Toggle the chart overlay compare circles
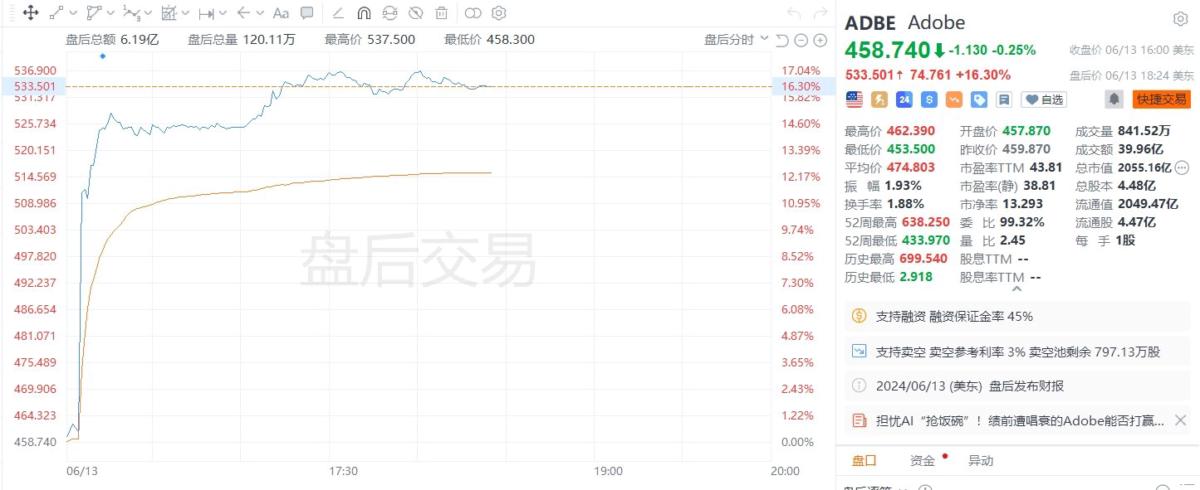The image size is (1200, 490). coord(473,13)
